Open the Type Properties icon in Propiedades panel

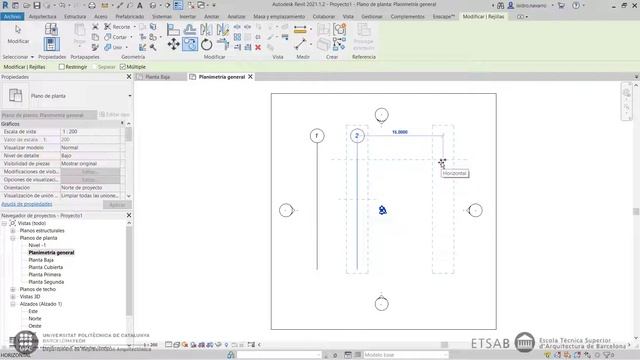pyautogui.click(x=51, y=29)
